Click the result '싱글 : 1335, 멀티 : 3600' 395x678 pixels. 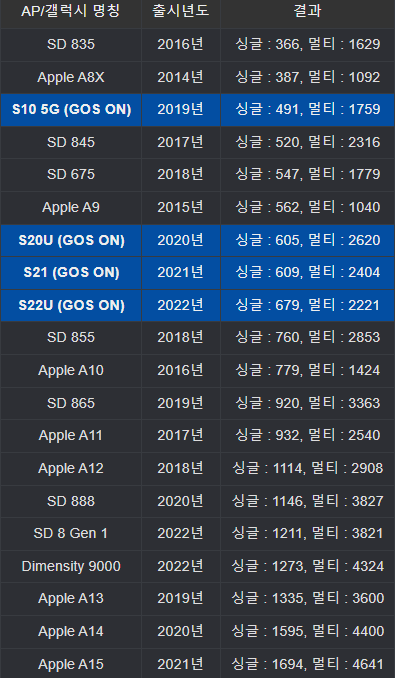pos(308,598)
